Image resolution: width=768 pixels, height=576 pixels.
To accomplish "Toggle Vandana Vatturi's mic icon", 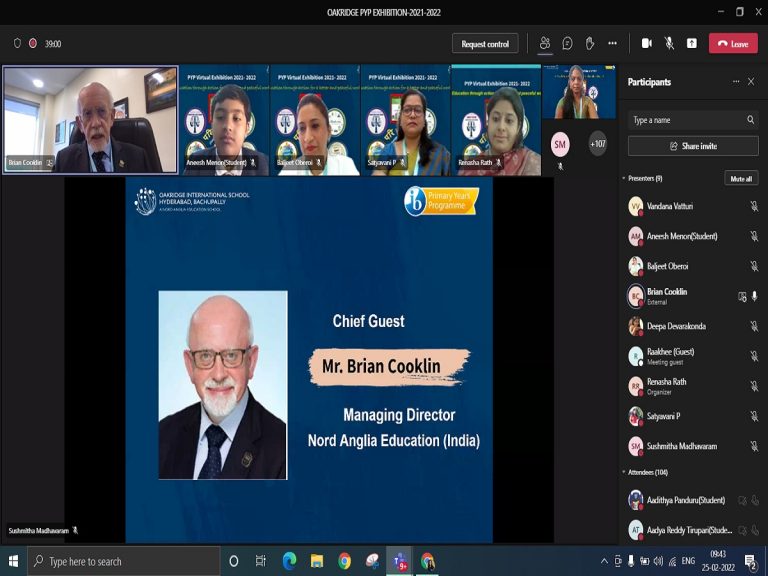I will [x=754, y=206].
